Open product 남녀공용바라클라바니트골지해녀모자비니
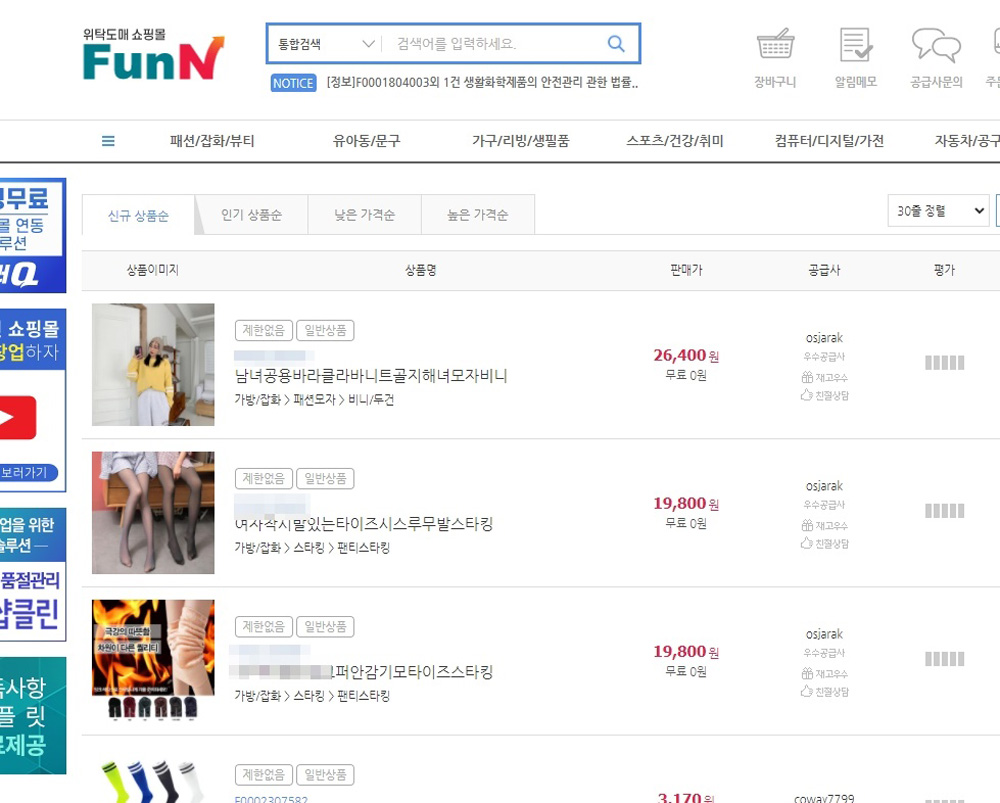This screenshot has width=1000, height=803. click(x=371, y=376)
